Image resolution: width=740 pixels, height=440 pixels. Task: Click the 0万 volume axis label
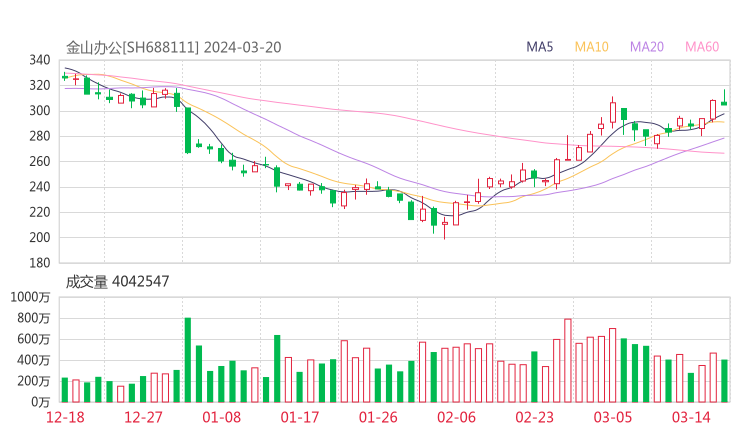(41, 402)
